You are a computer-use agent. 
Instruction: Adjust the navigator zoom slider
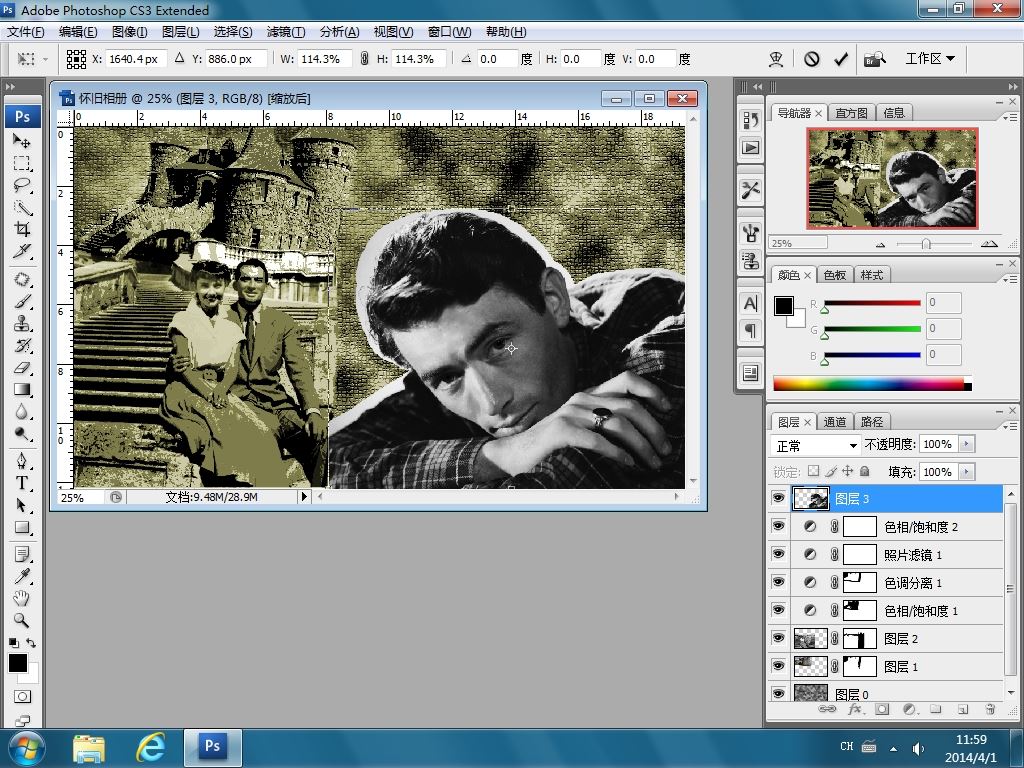click(x=926, y=244)
